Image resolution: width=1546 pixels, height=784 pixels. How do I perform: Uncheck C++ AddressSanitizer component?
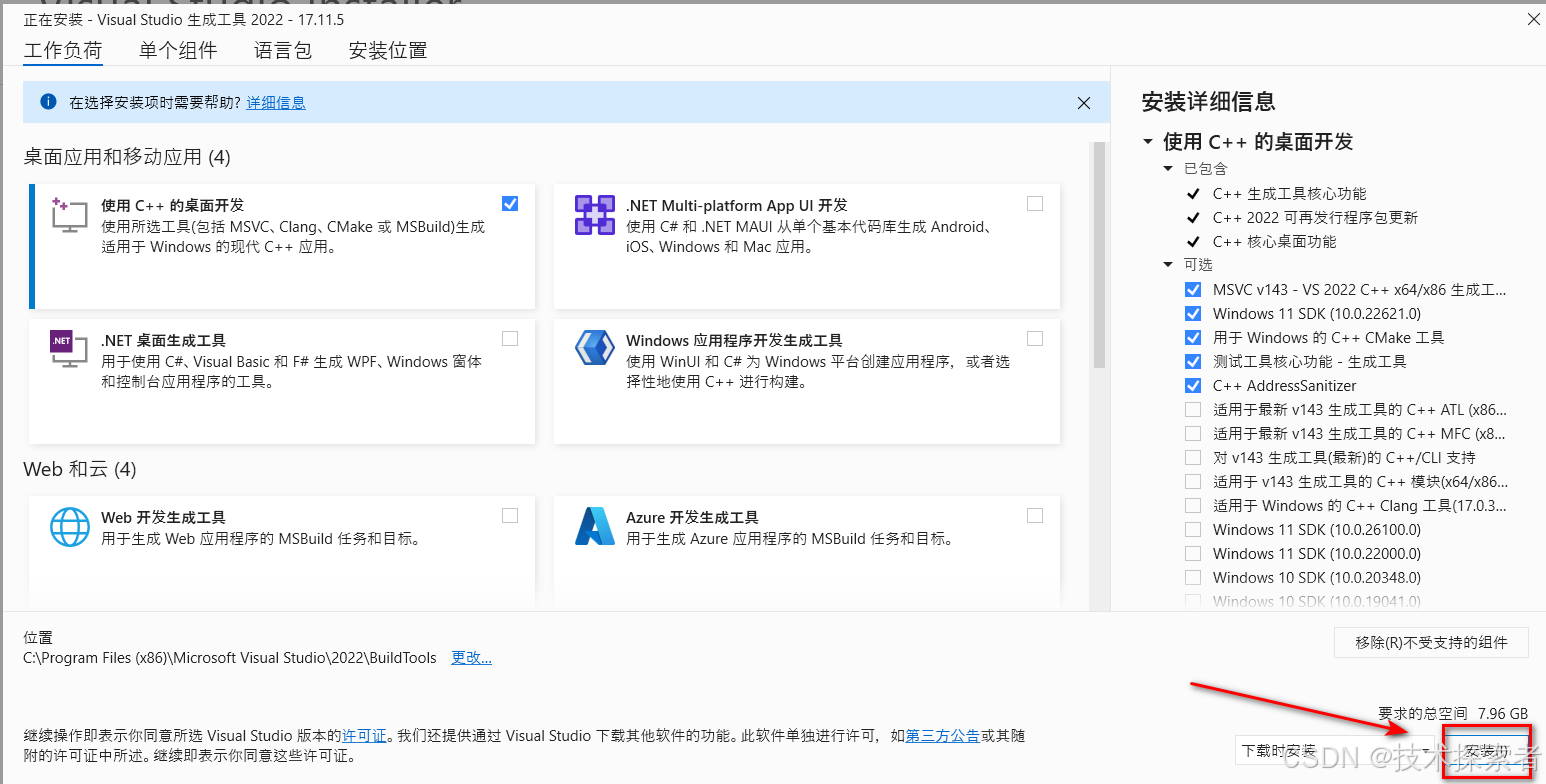pos(1193,385)
